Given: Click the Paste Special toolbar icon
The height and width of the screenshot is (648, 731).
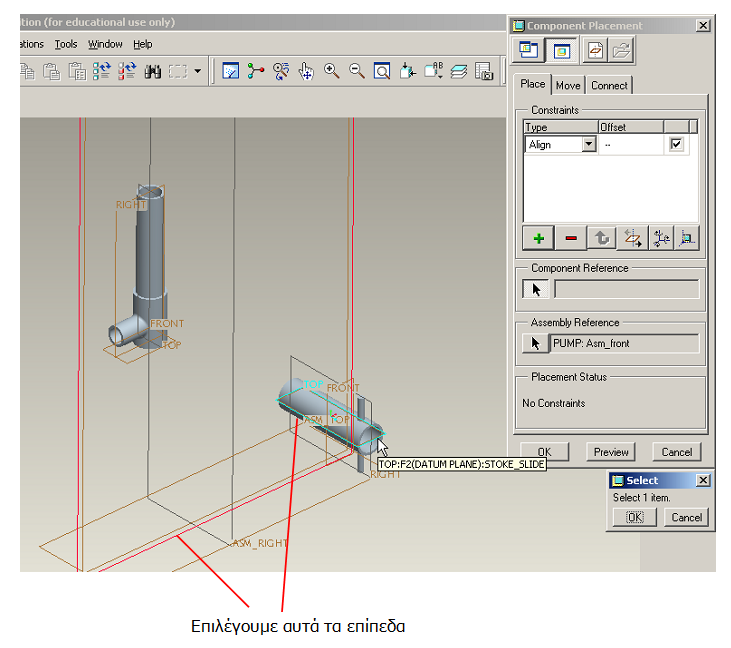Looking at the screenshot, I should click(77, 71).
